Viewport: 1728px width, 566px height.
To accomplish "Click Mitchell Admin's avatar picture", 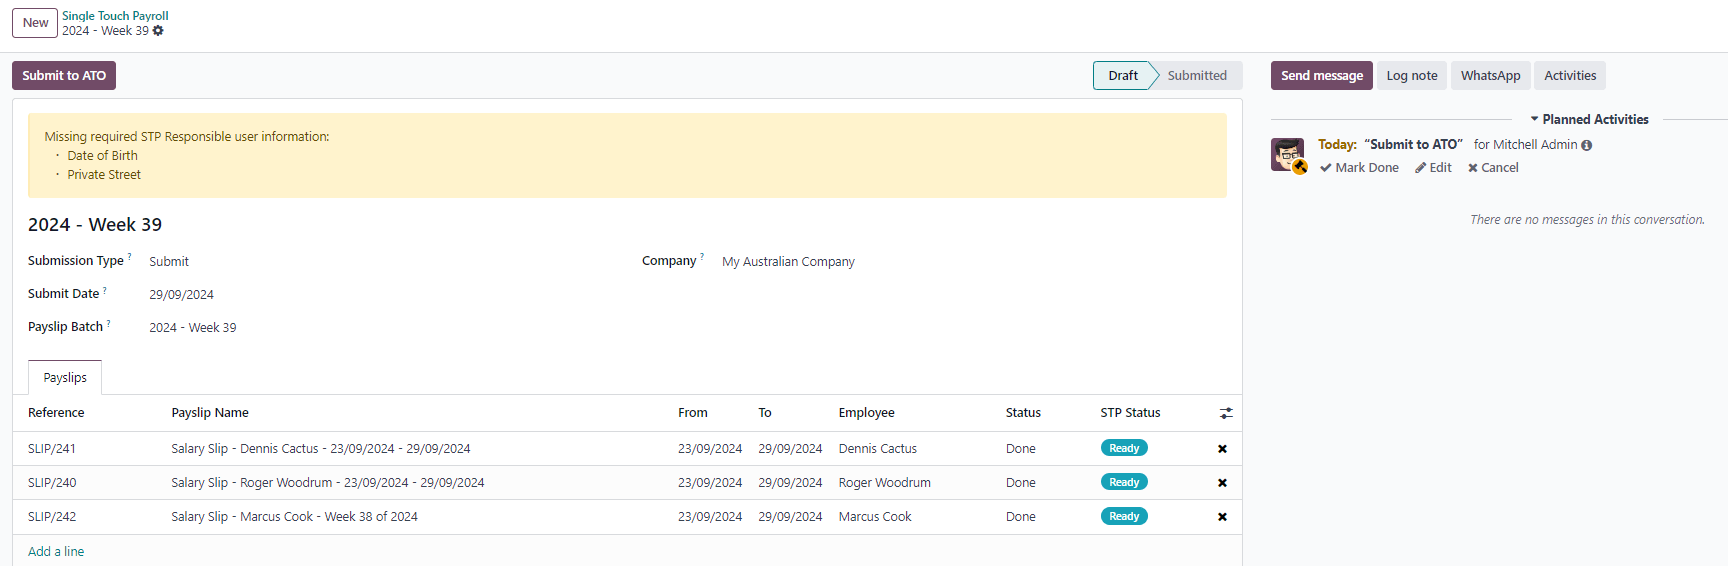I will click(x=1288, y=155).
